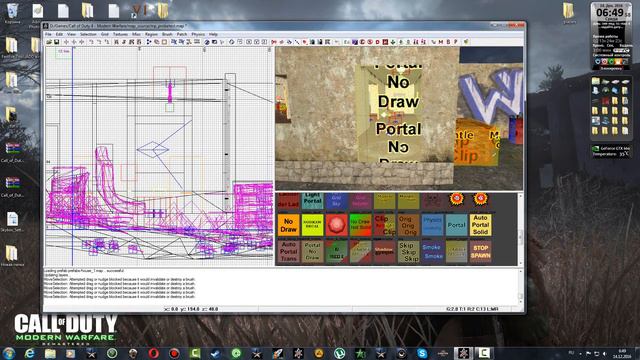Select the Auto Portal Trans texture

[x=289, y=252]
